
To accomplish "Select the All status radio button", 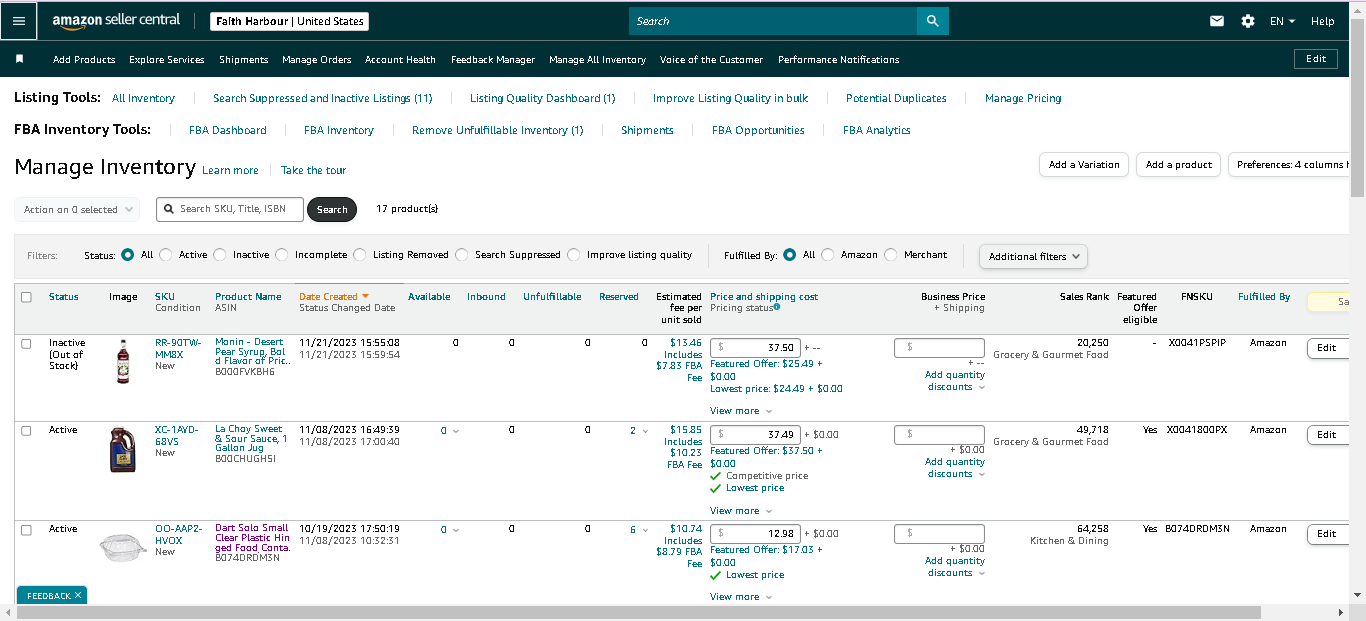I will (x=128, y=255).
